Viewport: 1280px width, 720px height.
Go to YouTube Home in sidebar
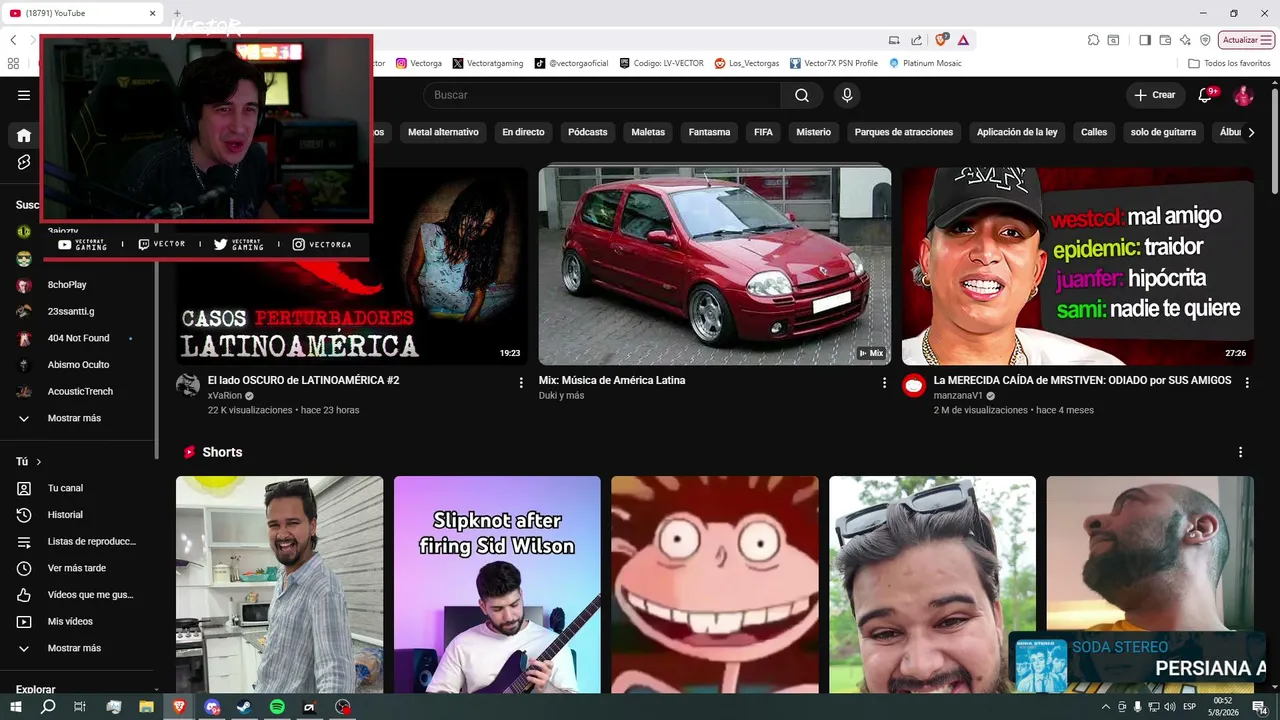click(24, 135)
